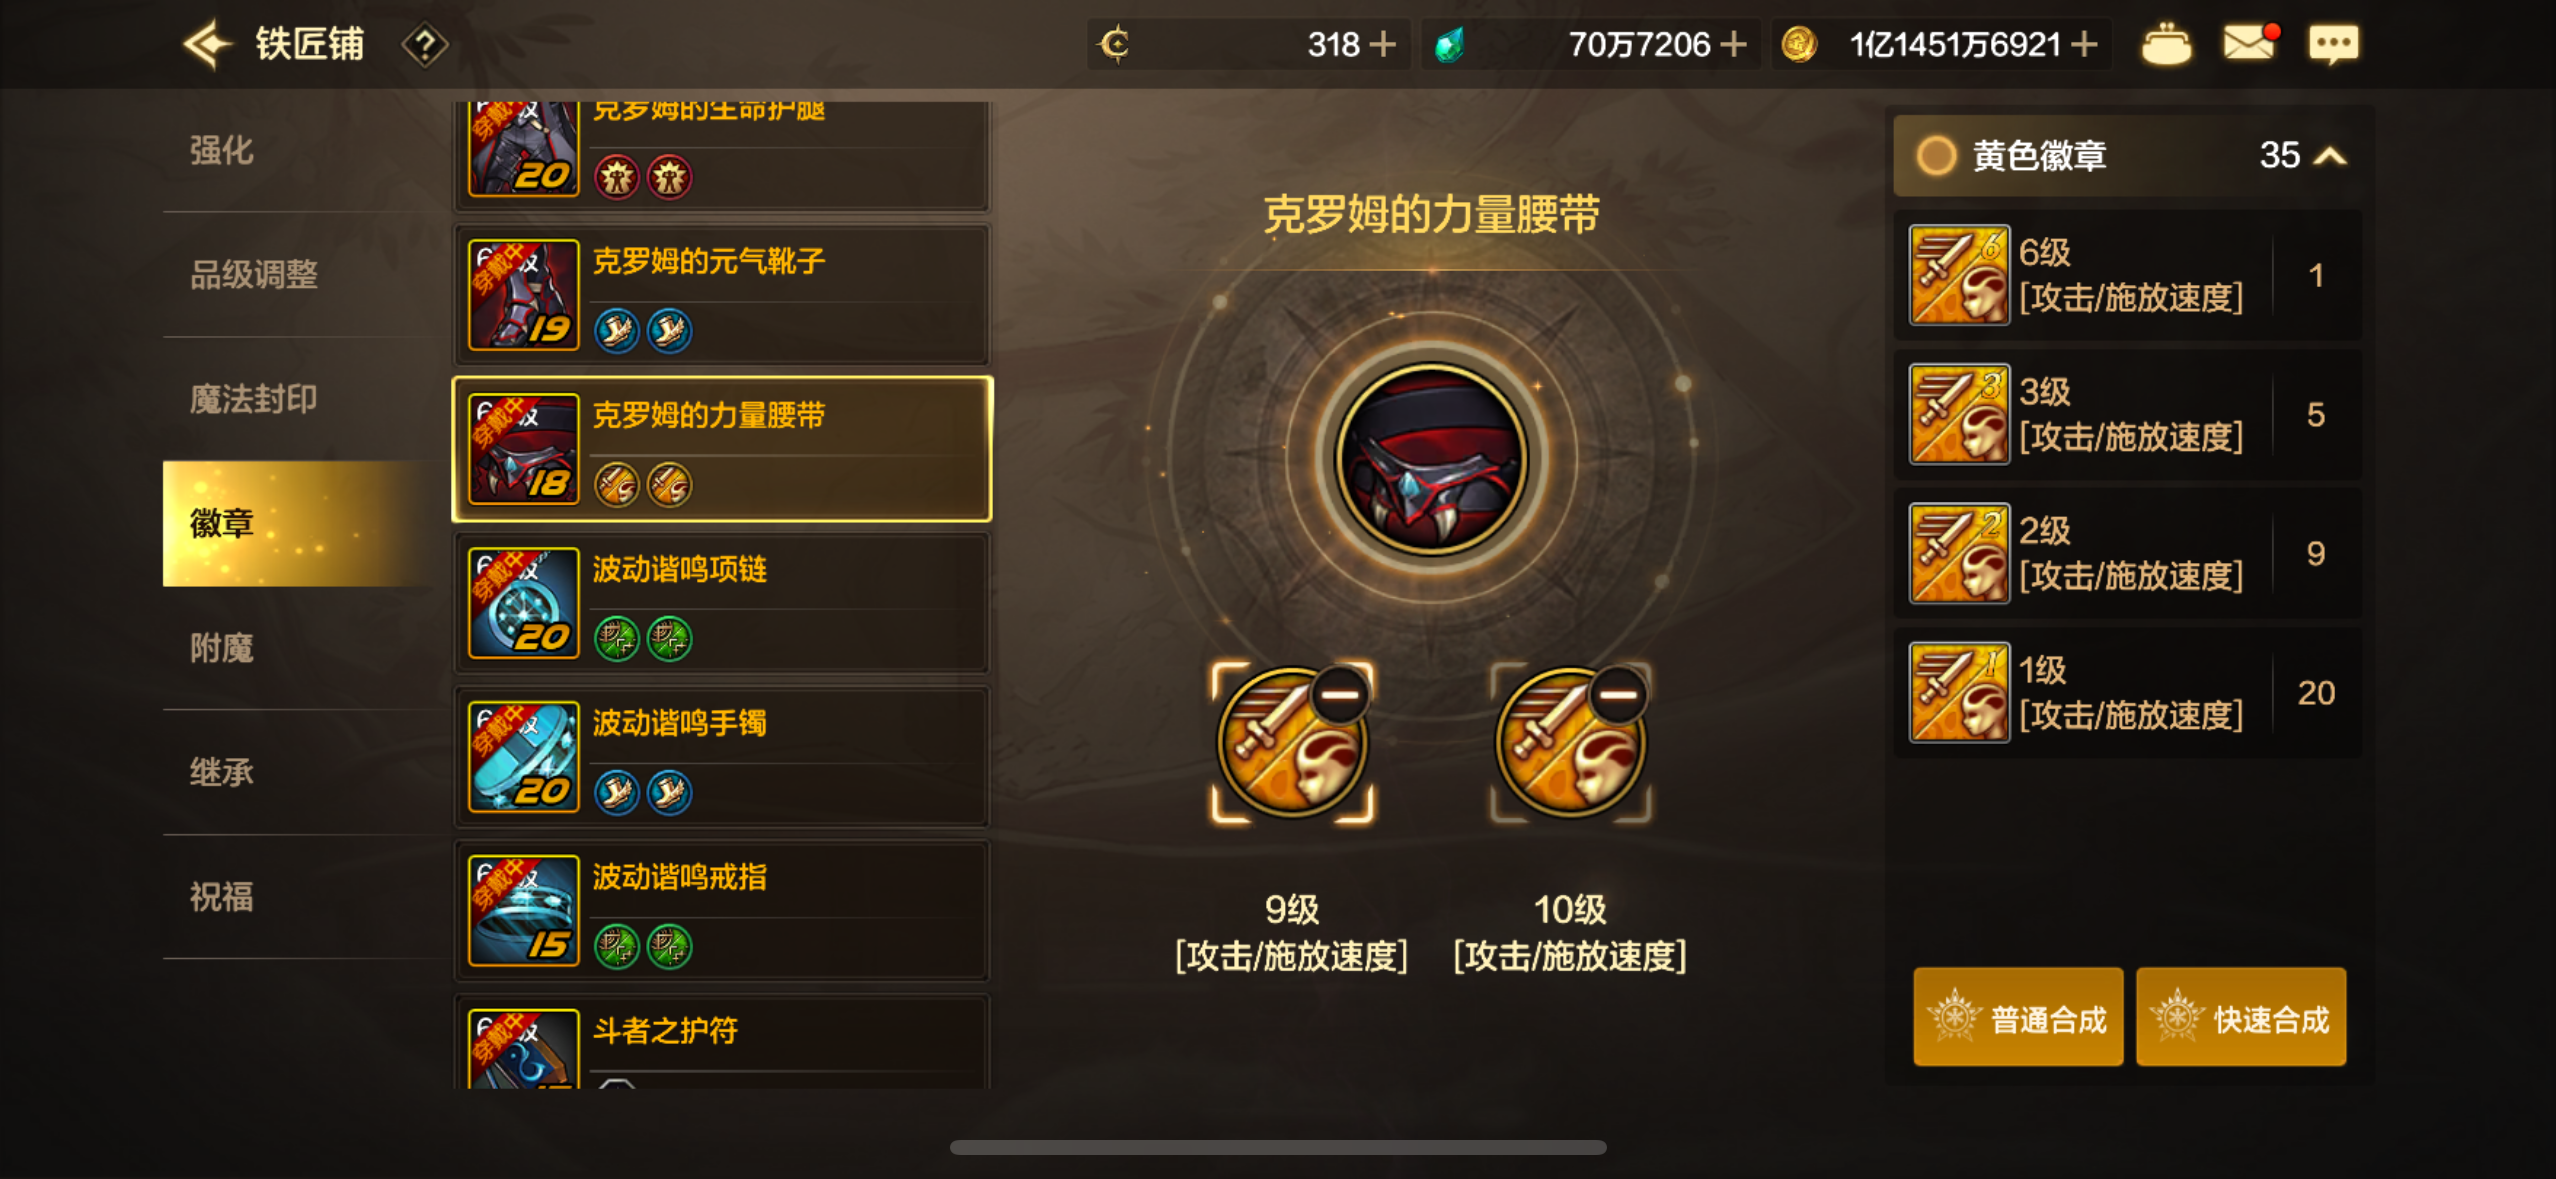Viewport: 2556px width, 1179px height.
Task: Open the chat bubble icon
Action: click(x=2333, y=44)
